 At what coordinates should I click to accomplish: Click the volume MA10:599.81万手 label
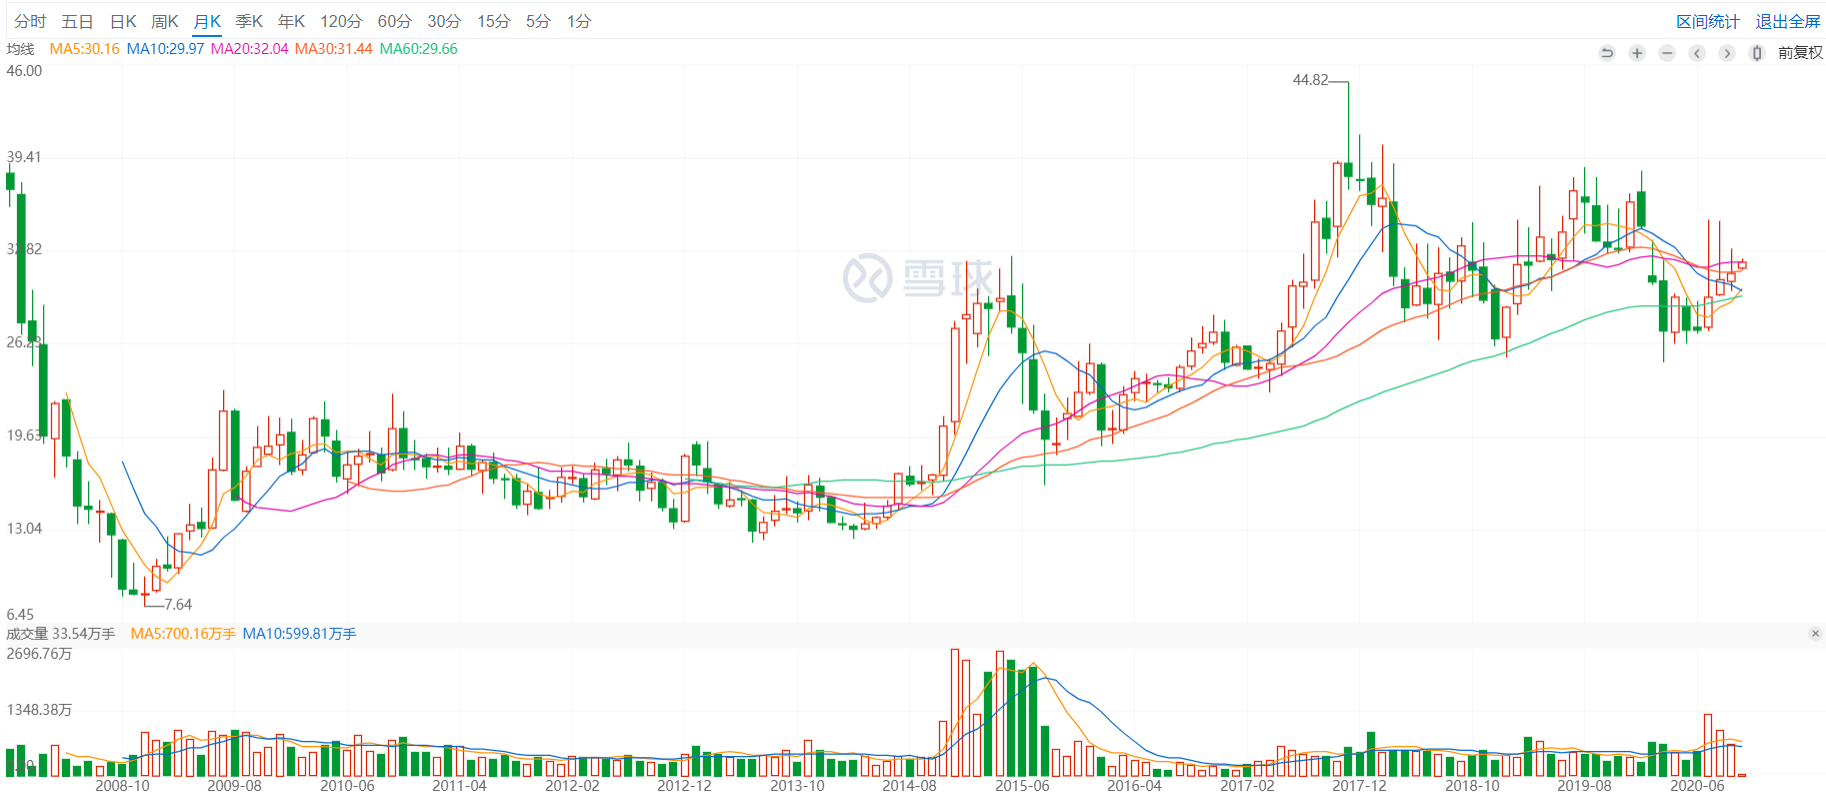(299, 634)
